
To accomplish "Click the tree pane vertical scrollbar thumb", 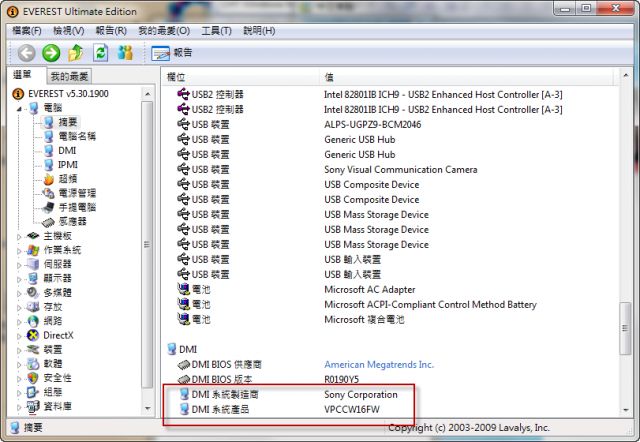I will [x=147, y=245].
